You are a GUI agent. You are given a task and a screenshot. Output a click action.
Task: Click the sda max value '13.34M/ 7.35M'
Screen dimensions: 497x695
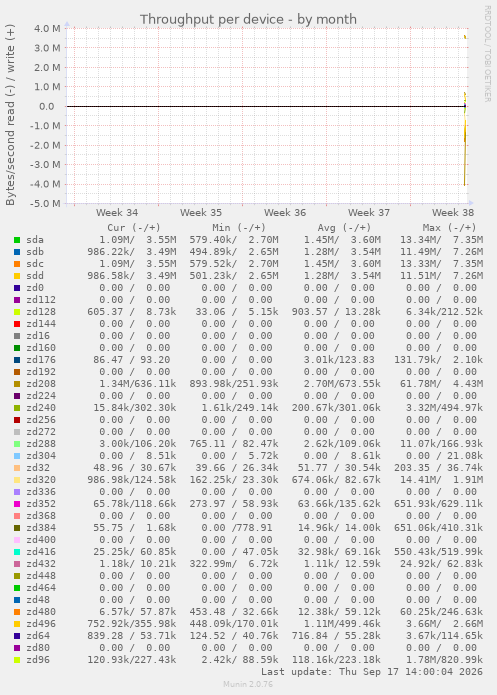point(442,240)
